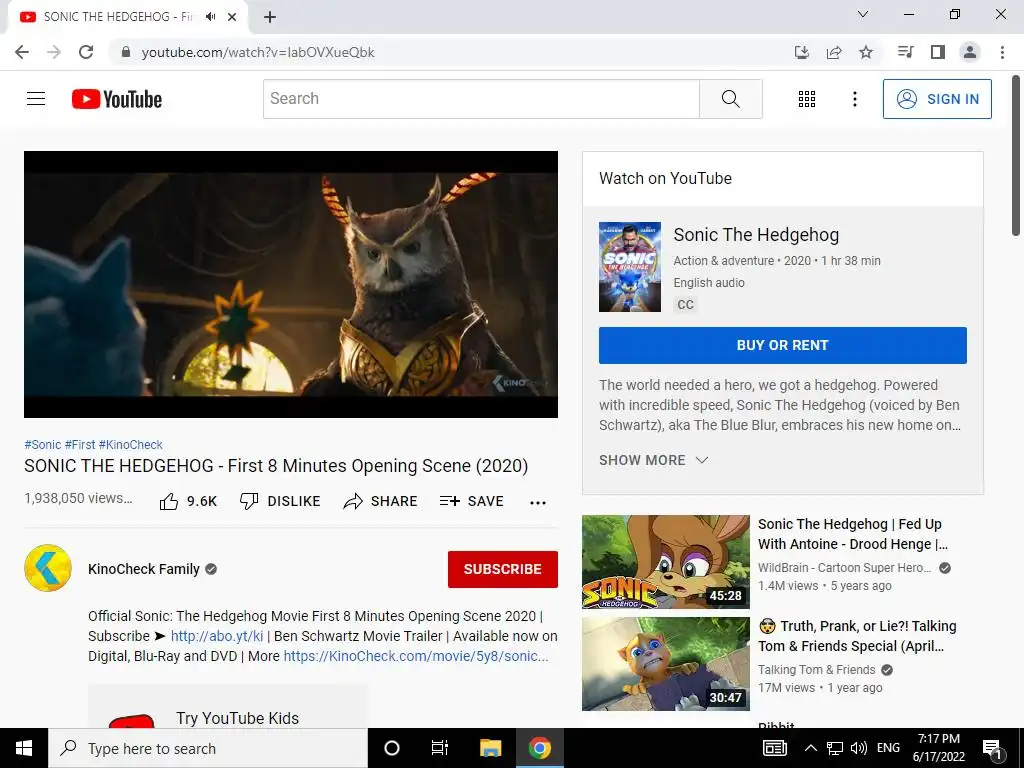Dislike the Sonic video
This screenshot has width=1024, height=768.
click(x=280, y=501)
